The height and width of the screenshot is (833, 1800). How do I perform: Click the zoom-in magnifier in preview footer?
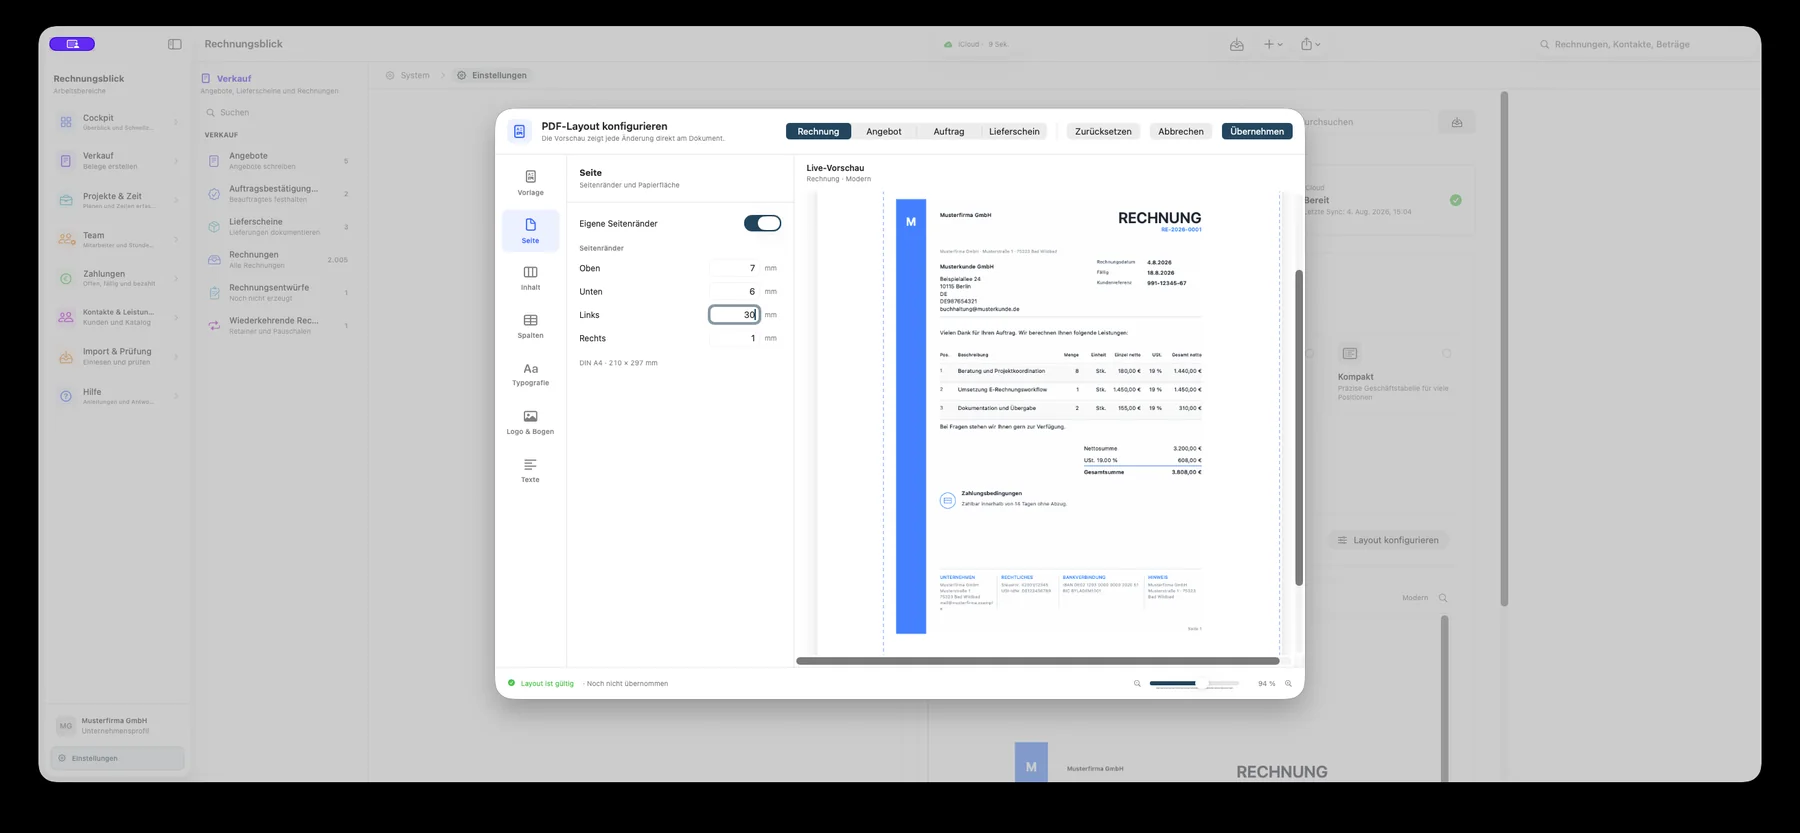[x=1288, y=684]
